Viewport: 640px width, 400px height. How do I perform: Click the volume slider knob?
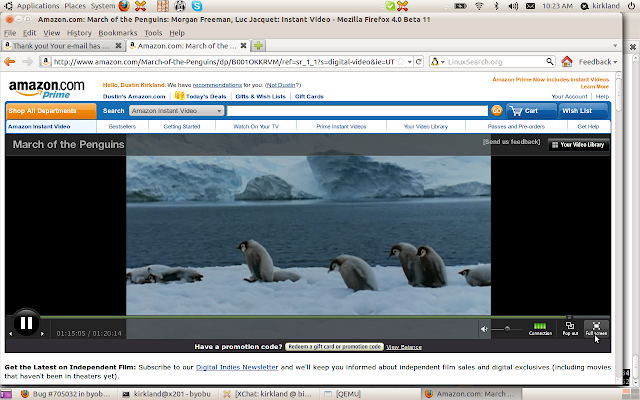point(507,329)
